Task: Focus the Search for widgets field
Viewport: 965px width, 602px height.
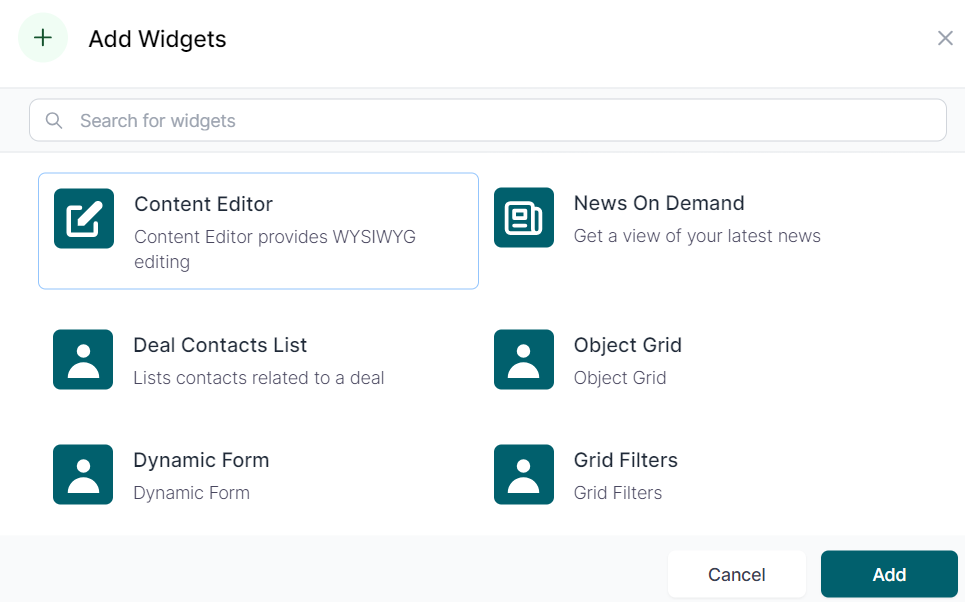Action: point(500,121)
